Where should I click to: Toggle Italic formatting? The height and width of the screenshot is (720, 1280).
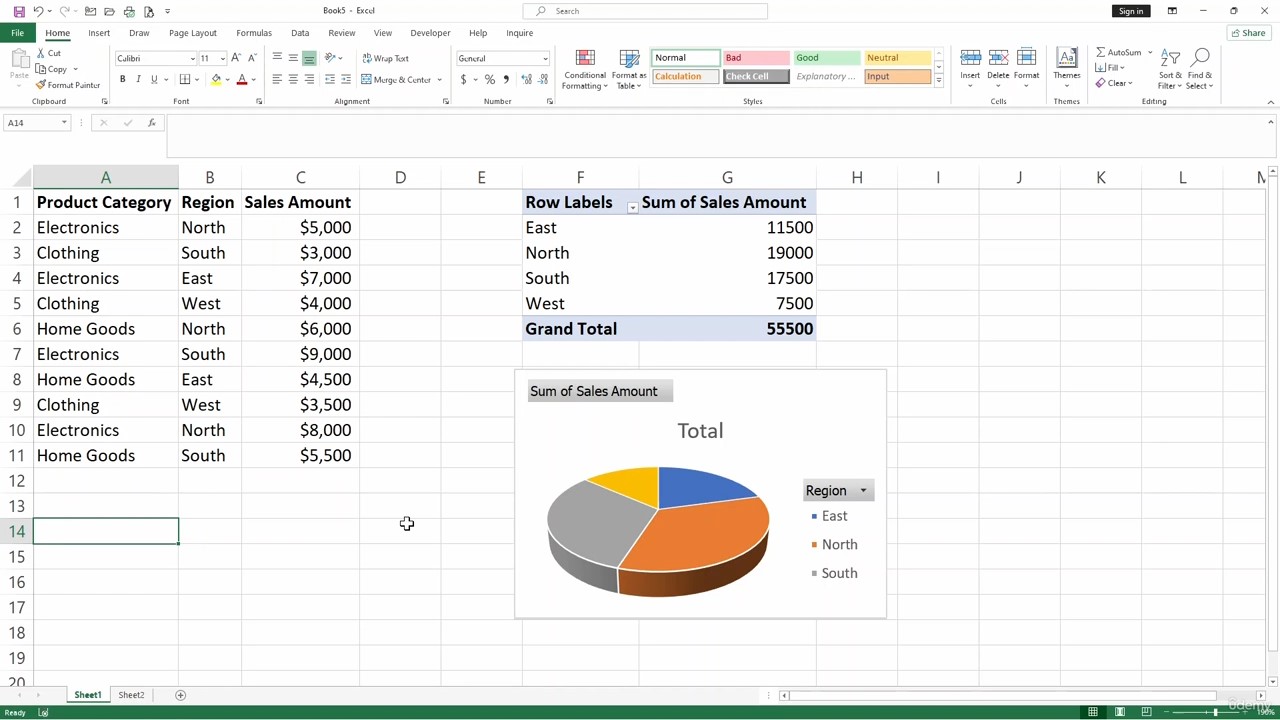point(139,79)
